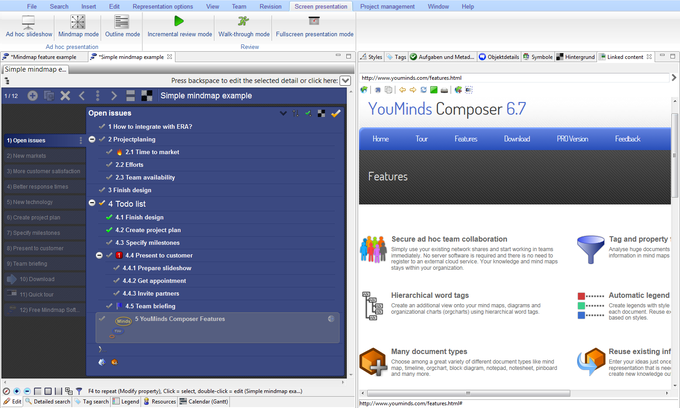The image size is (680, 408).
Task: Click the Tour link on YouMinds page
Action: pos(421,139)
